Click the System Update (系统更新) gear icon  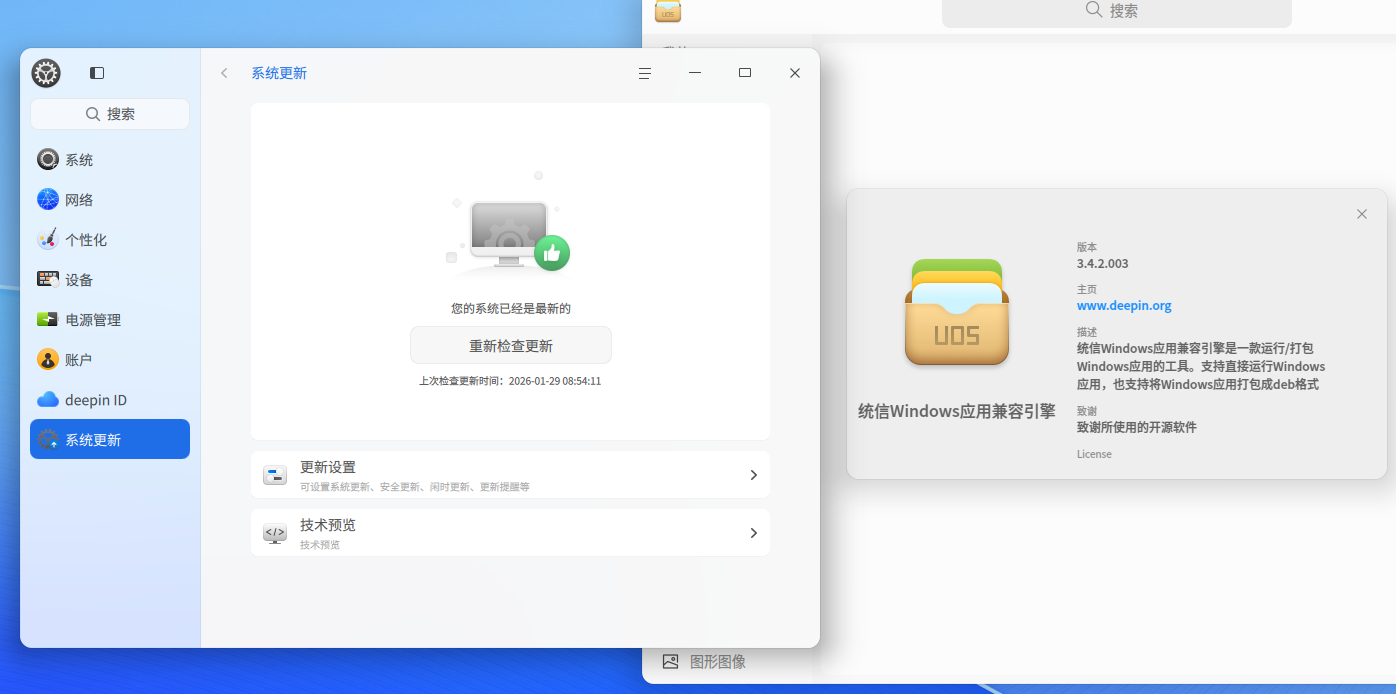[48, 439]
